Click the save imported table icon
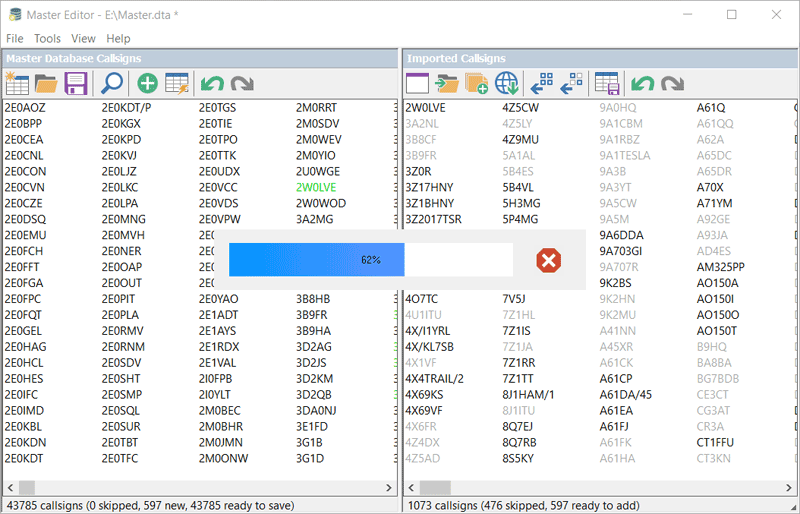 607,84
